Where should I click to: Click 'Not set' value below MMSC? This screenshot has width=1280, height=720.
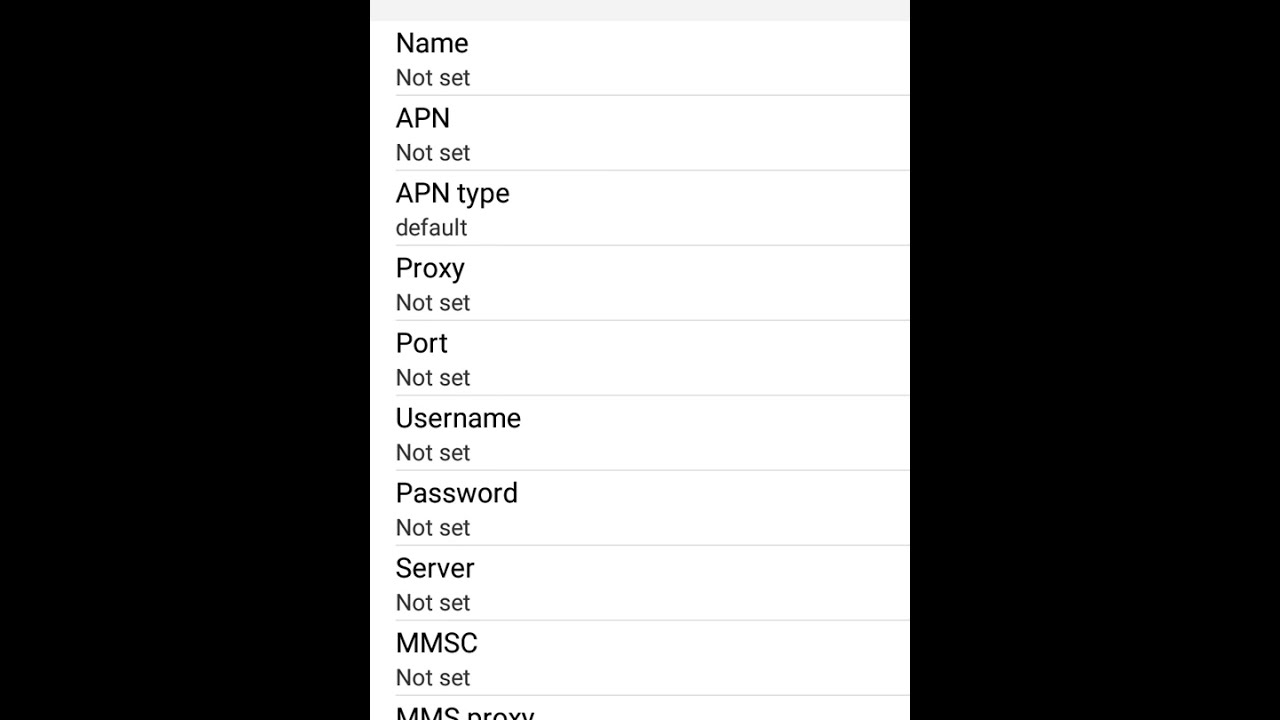[433, 678]
